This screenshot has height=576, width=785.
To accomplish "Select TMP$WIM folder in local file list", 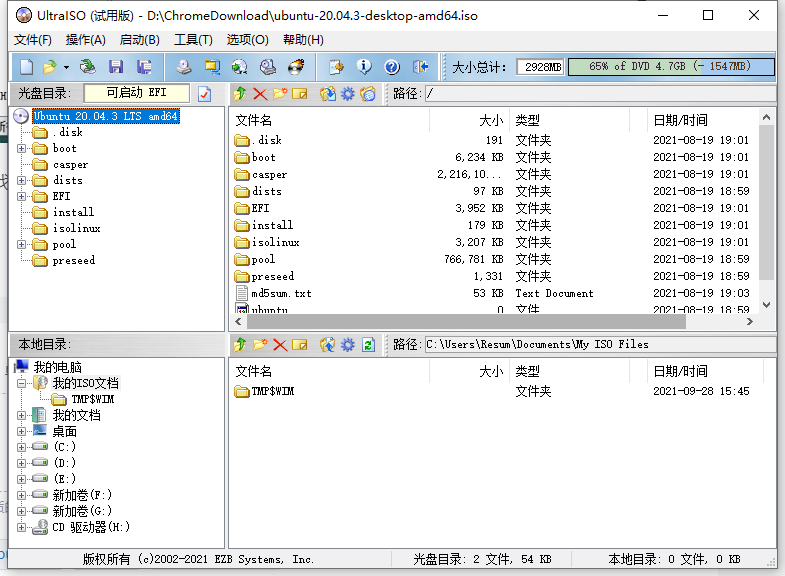I will coord(272,391).
